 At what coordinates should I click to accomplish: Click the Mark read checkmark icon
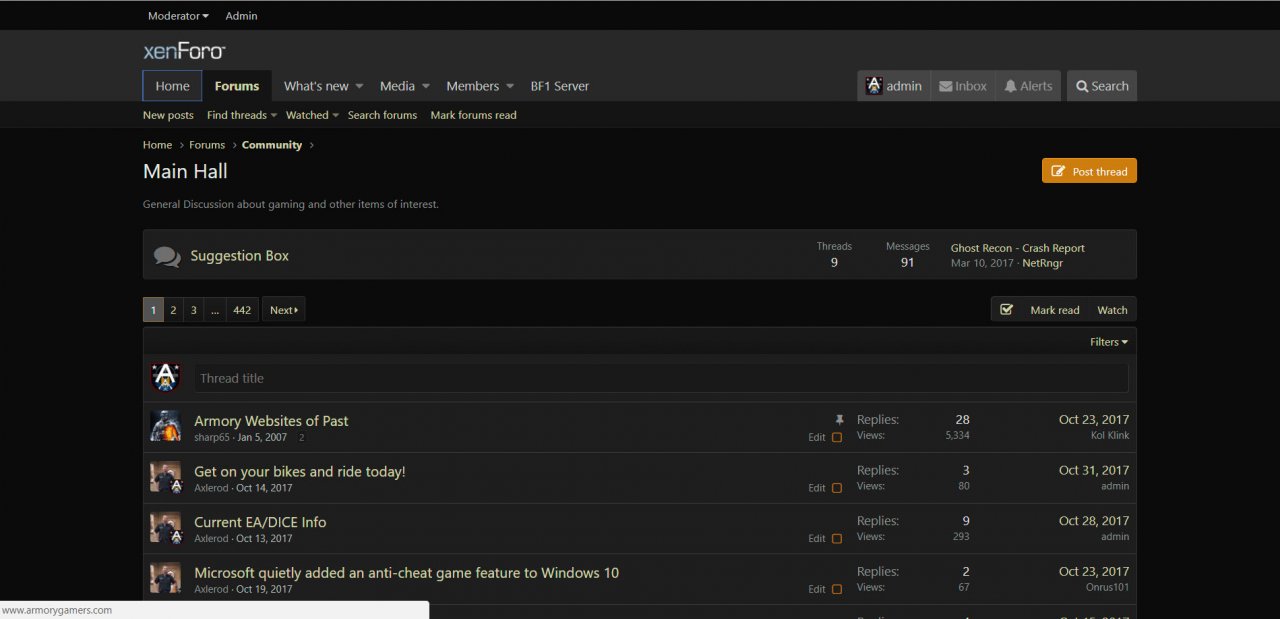click(1007, 310)
